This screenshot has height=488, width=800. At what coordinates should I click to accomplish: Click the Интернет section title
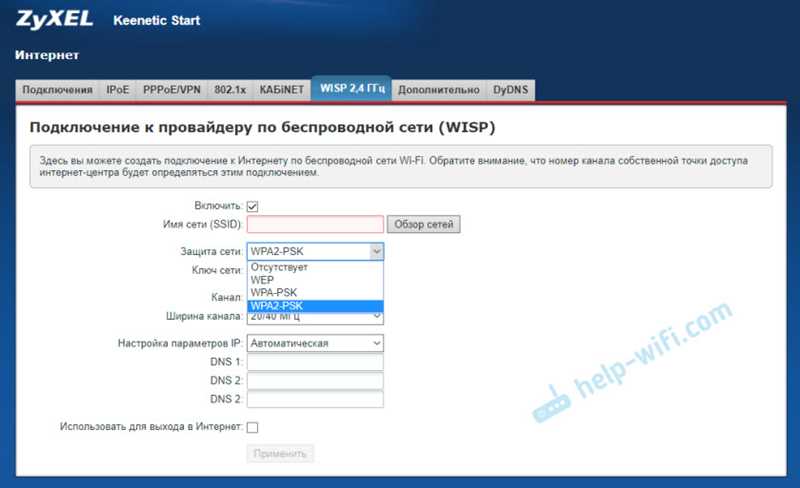(x=47, y=55)
